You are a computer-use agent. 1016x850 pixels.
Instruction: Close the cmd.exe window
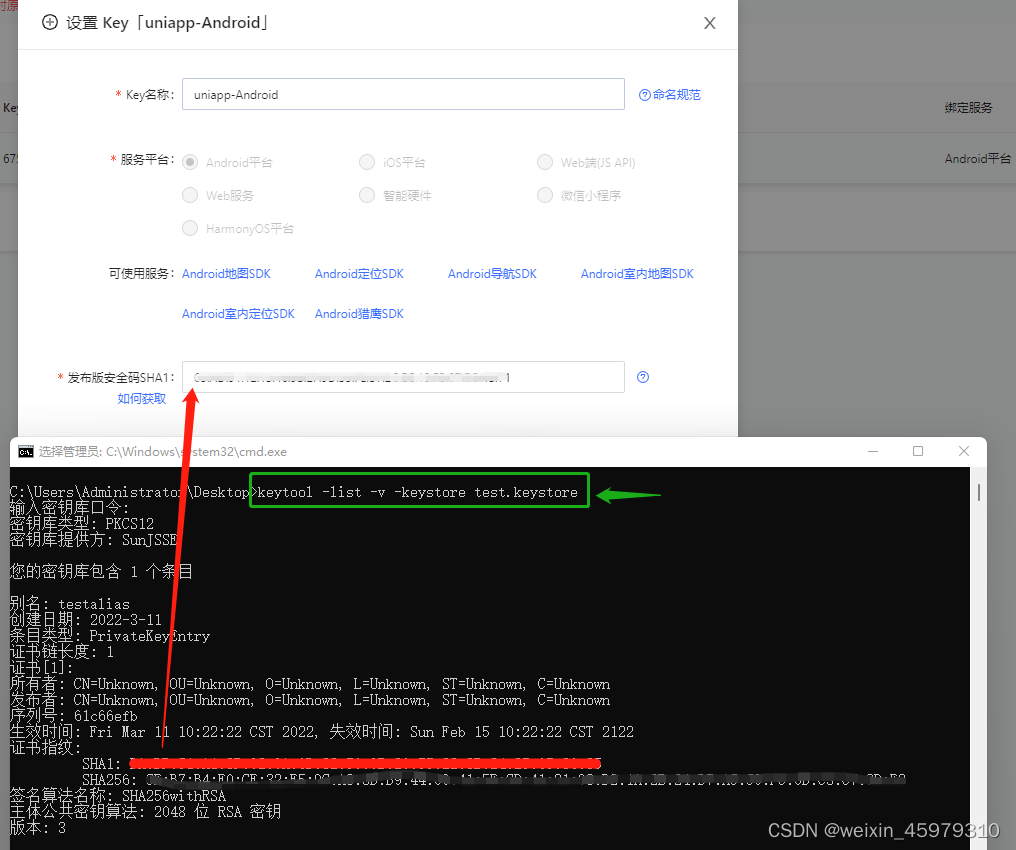click(964, 451)
